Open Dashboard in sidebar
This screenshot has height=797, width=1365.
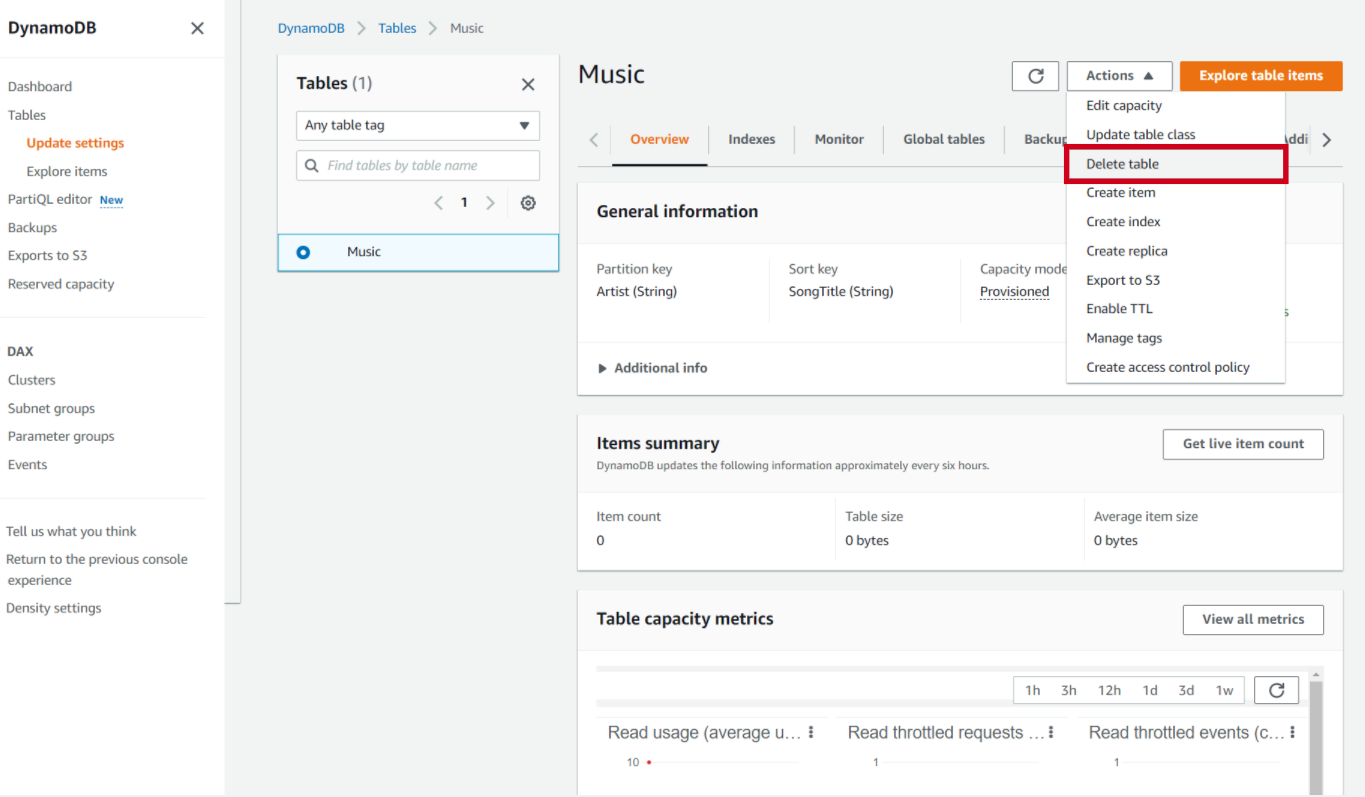[40, 87]
